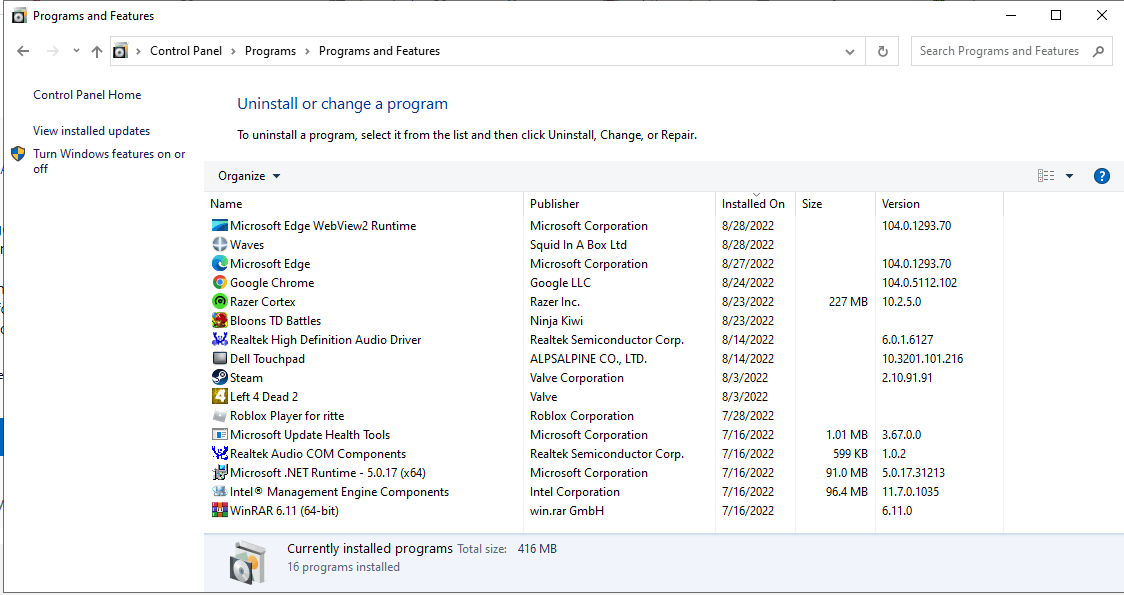1124x595 pixels.
Task: Expand chevron after Control Panel breadcrumb
Action: coord(233,51)
